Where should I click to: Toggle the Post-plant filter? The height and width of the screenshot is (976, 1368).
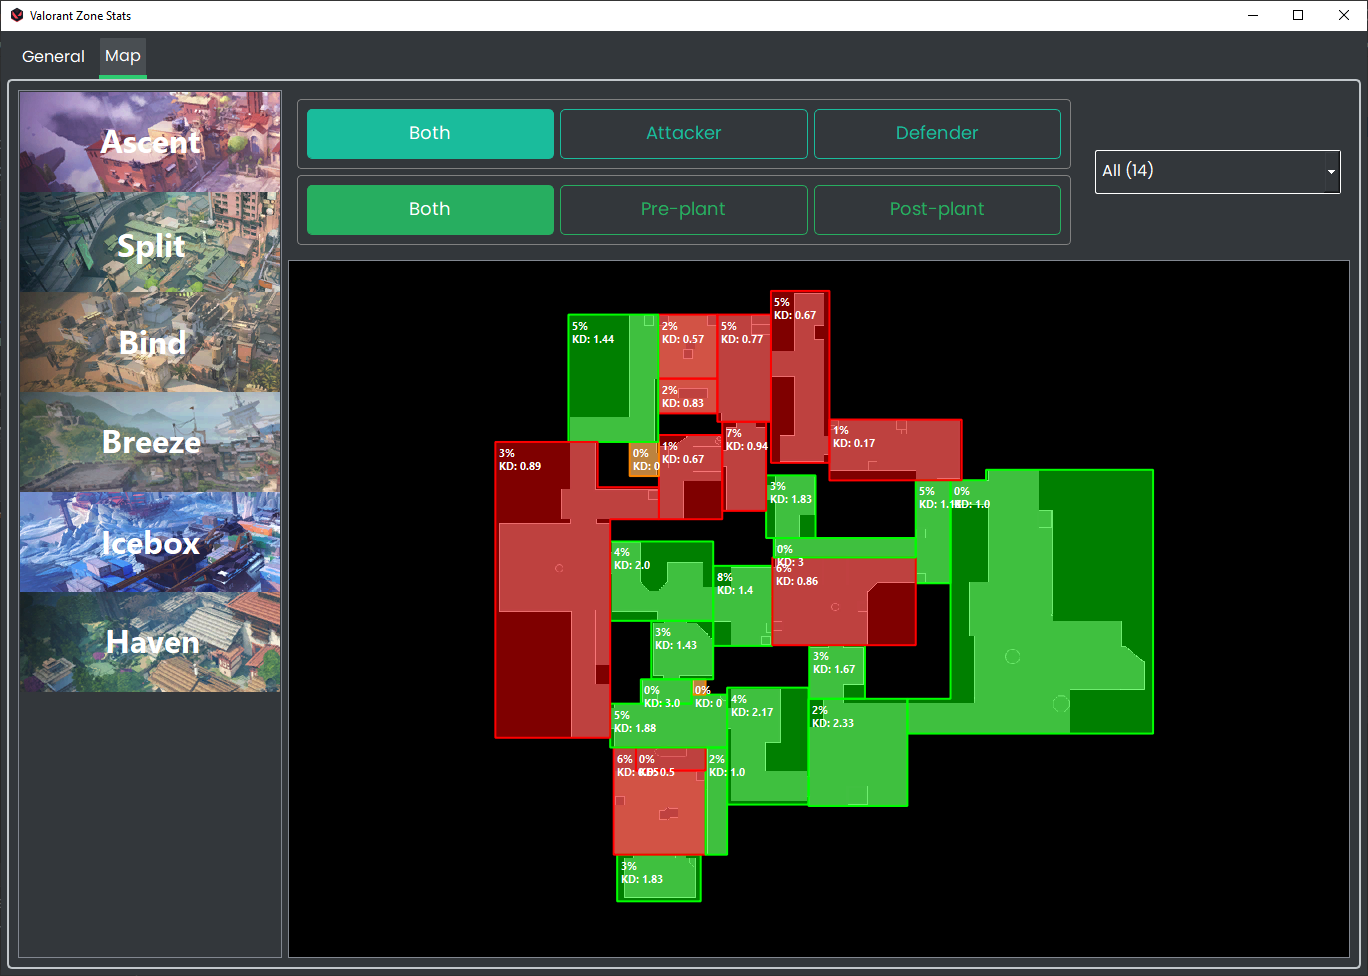(937, 210)
